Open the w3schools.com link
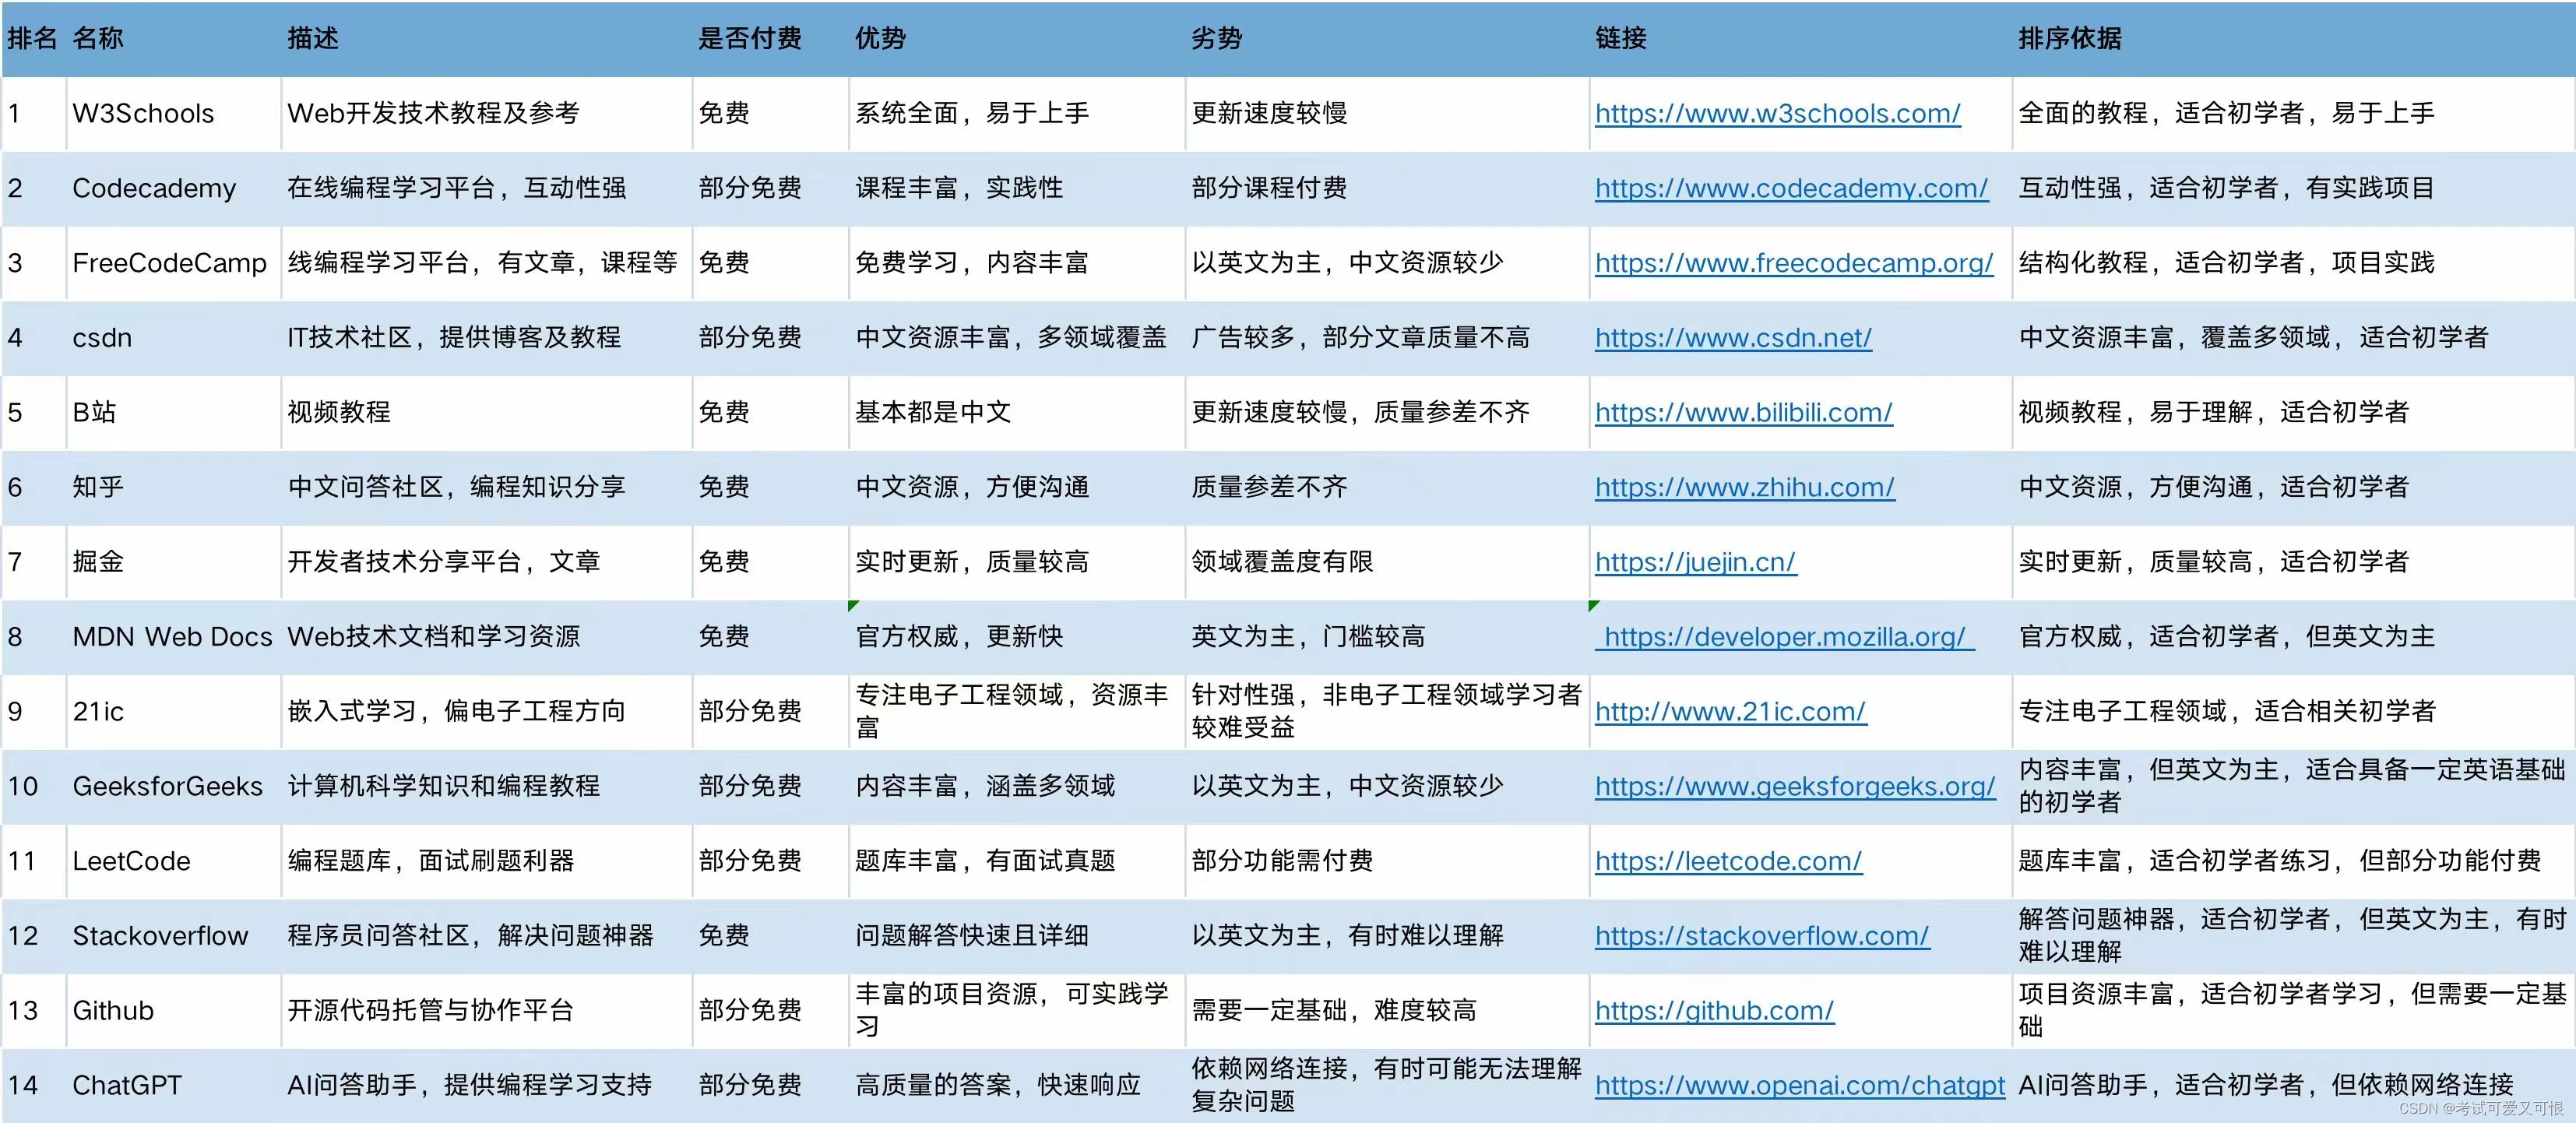The width and height of the screenshot is (2576, 1123). click(1777, 114)
